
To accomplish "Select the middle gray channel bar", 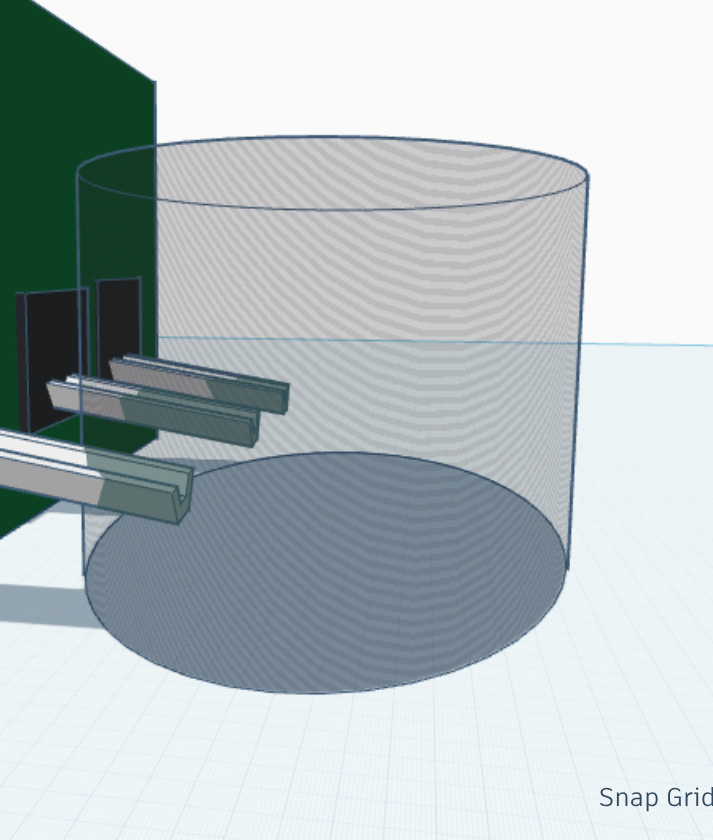I will pyautogui.click(x=155, y=411).
